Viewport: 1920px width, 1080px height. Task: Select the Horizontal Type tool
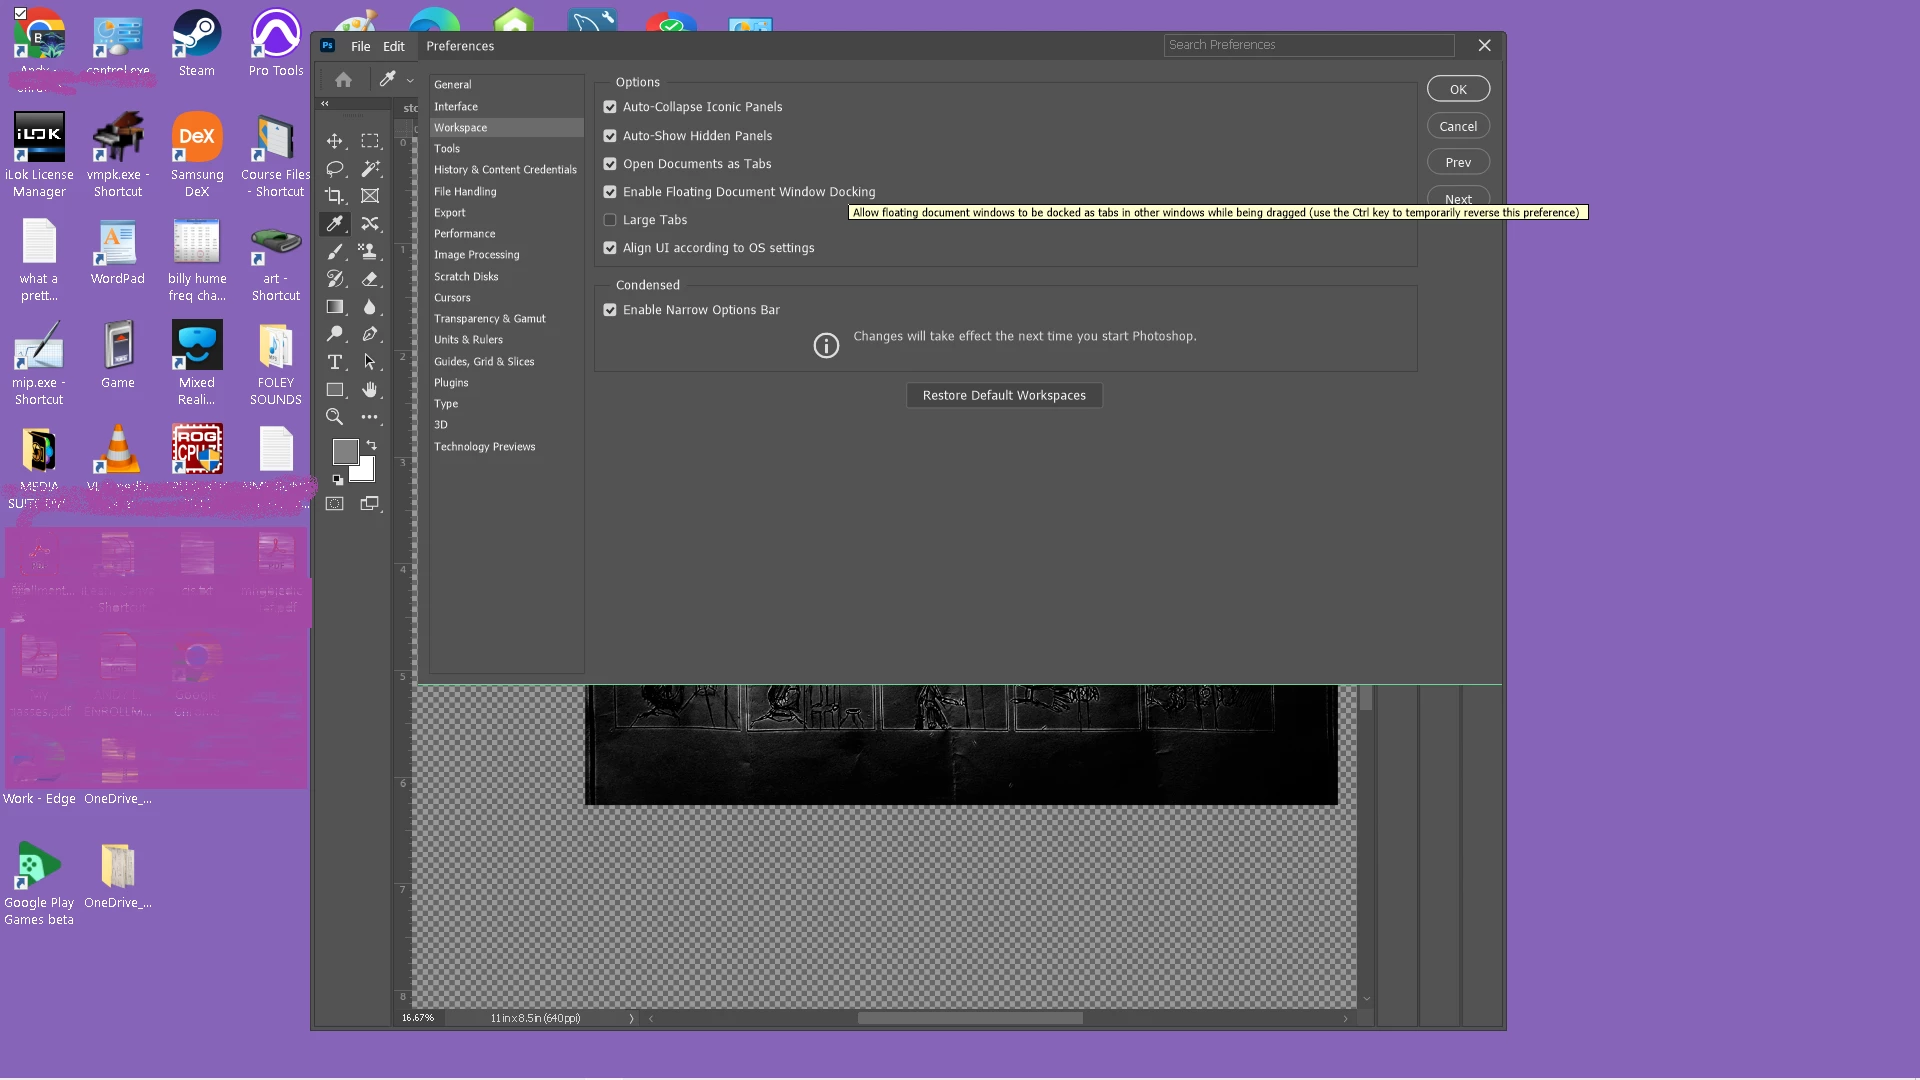coord(334,362)
